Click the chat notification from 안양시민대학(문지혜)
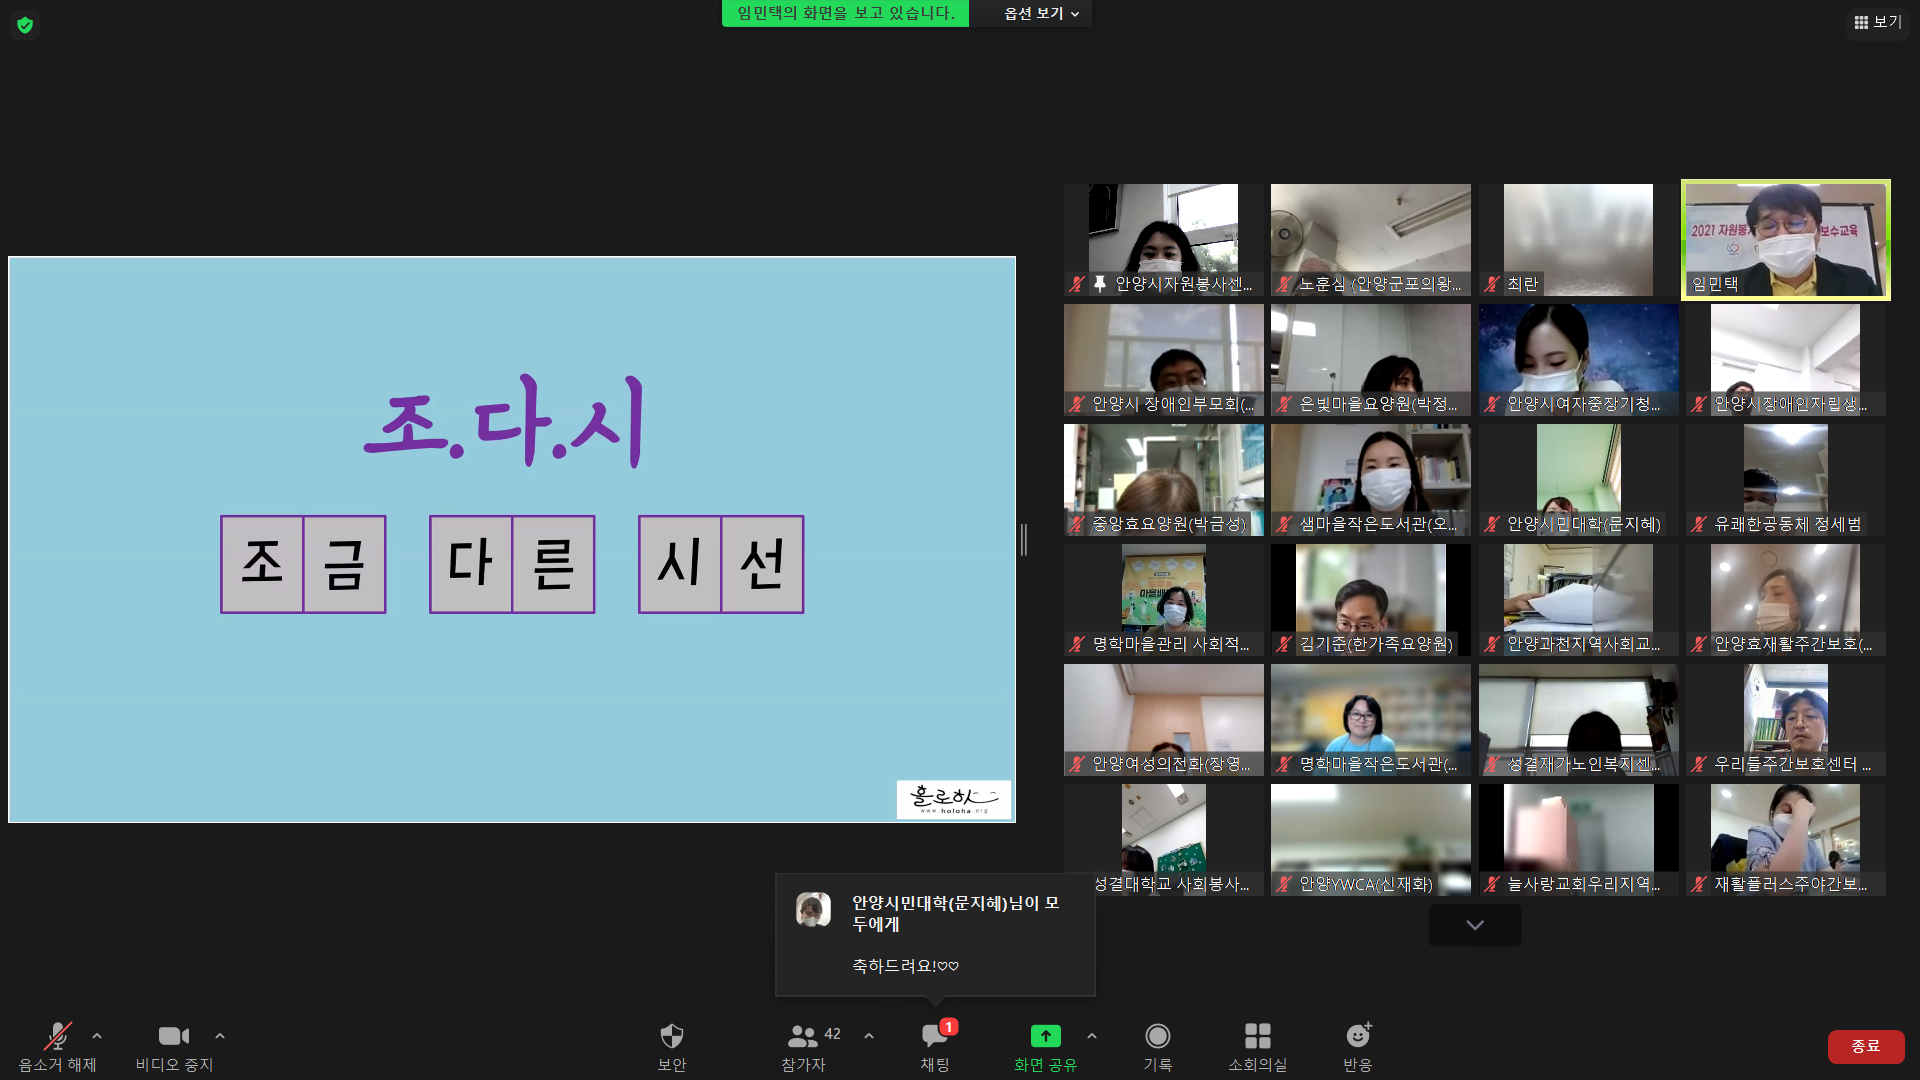 tap(934, 934)
